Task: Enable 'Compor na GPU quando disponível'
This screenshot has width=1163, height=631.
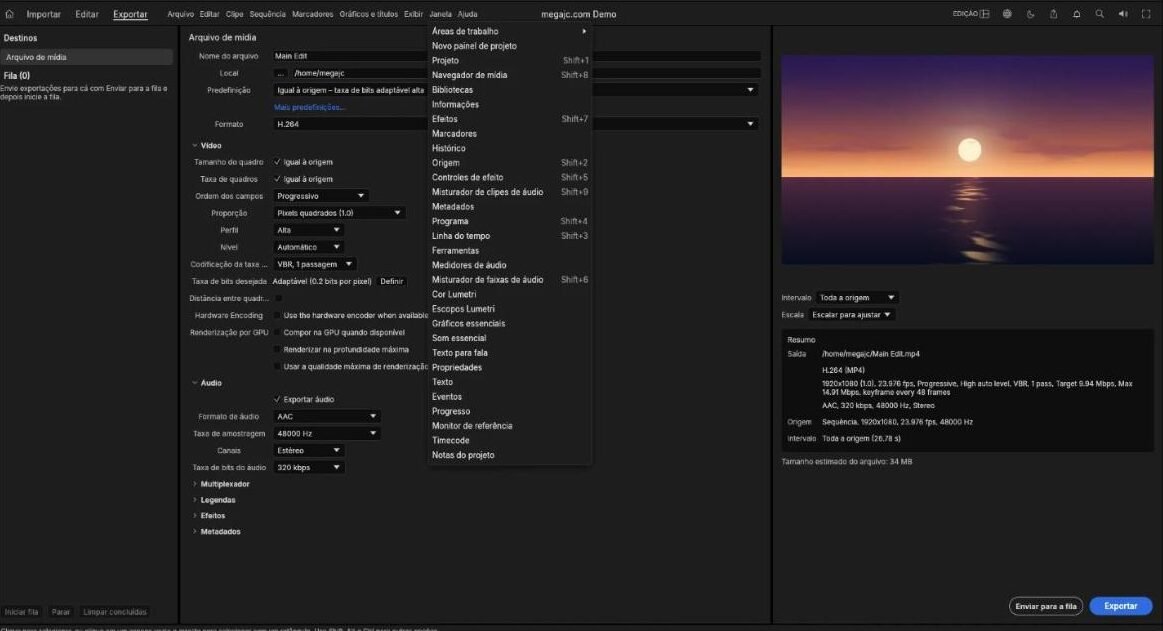Action: click(277, 332)
